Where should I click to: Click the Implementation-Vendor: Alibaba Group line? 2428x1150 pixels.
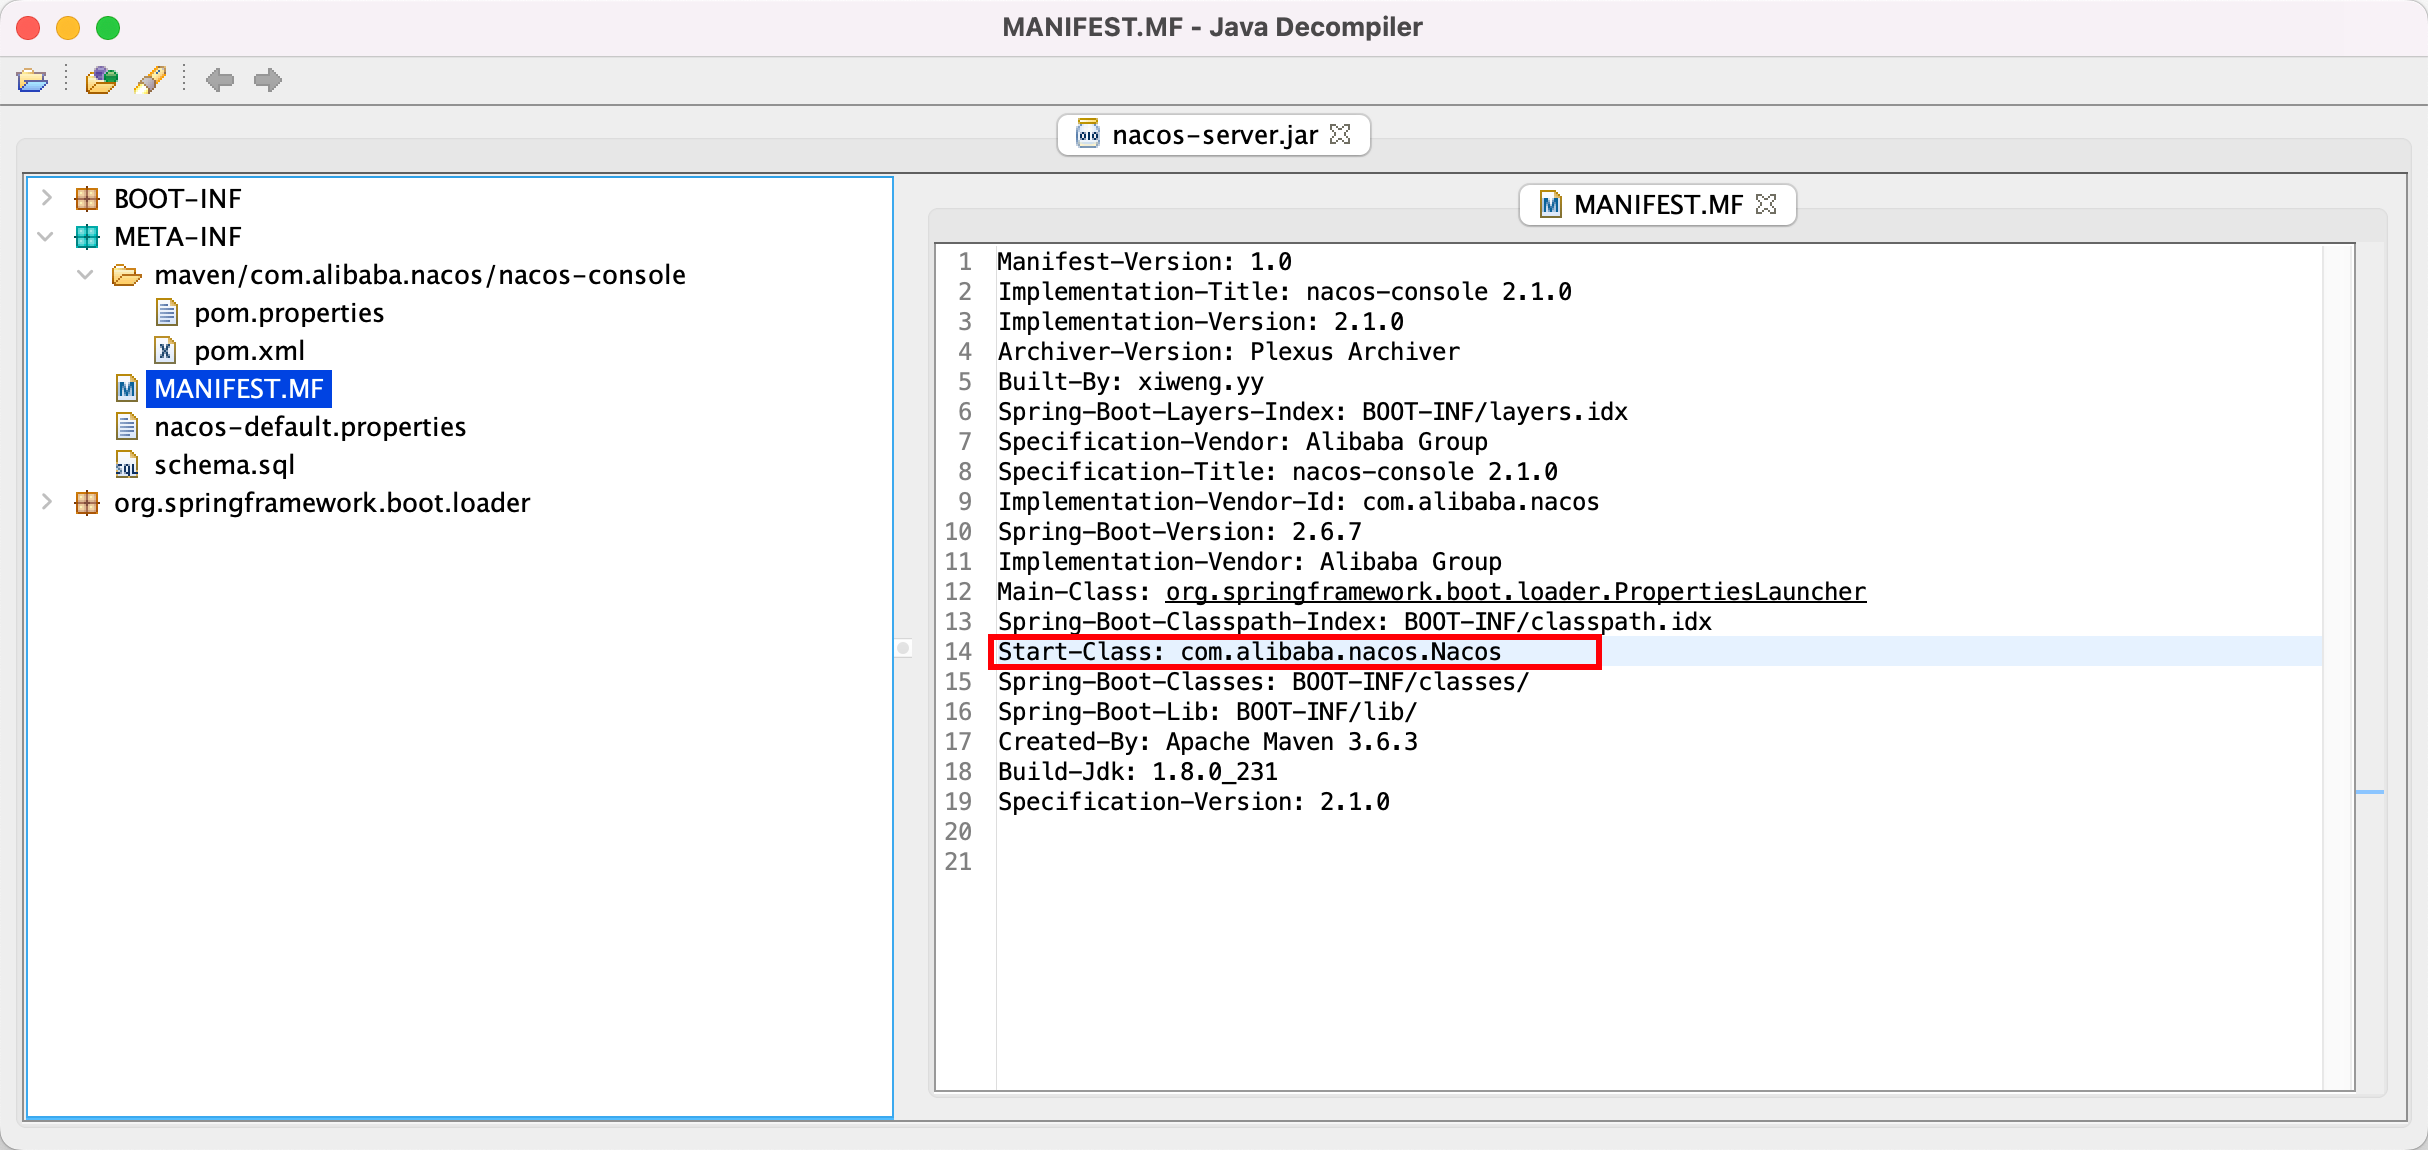[1249, 562]
